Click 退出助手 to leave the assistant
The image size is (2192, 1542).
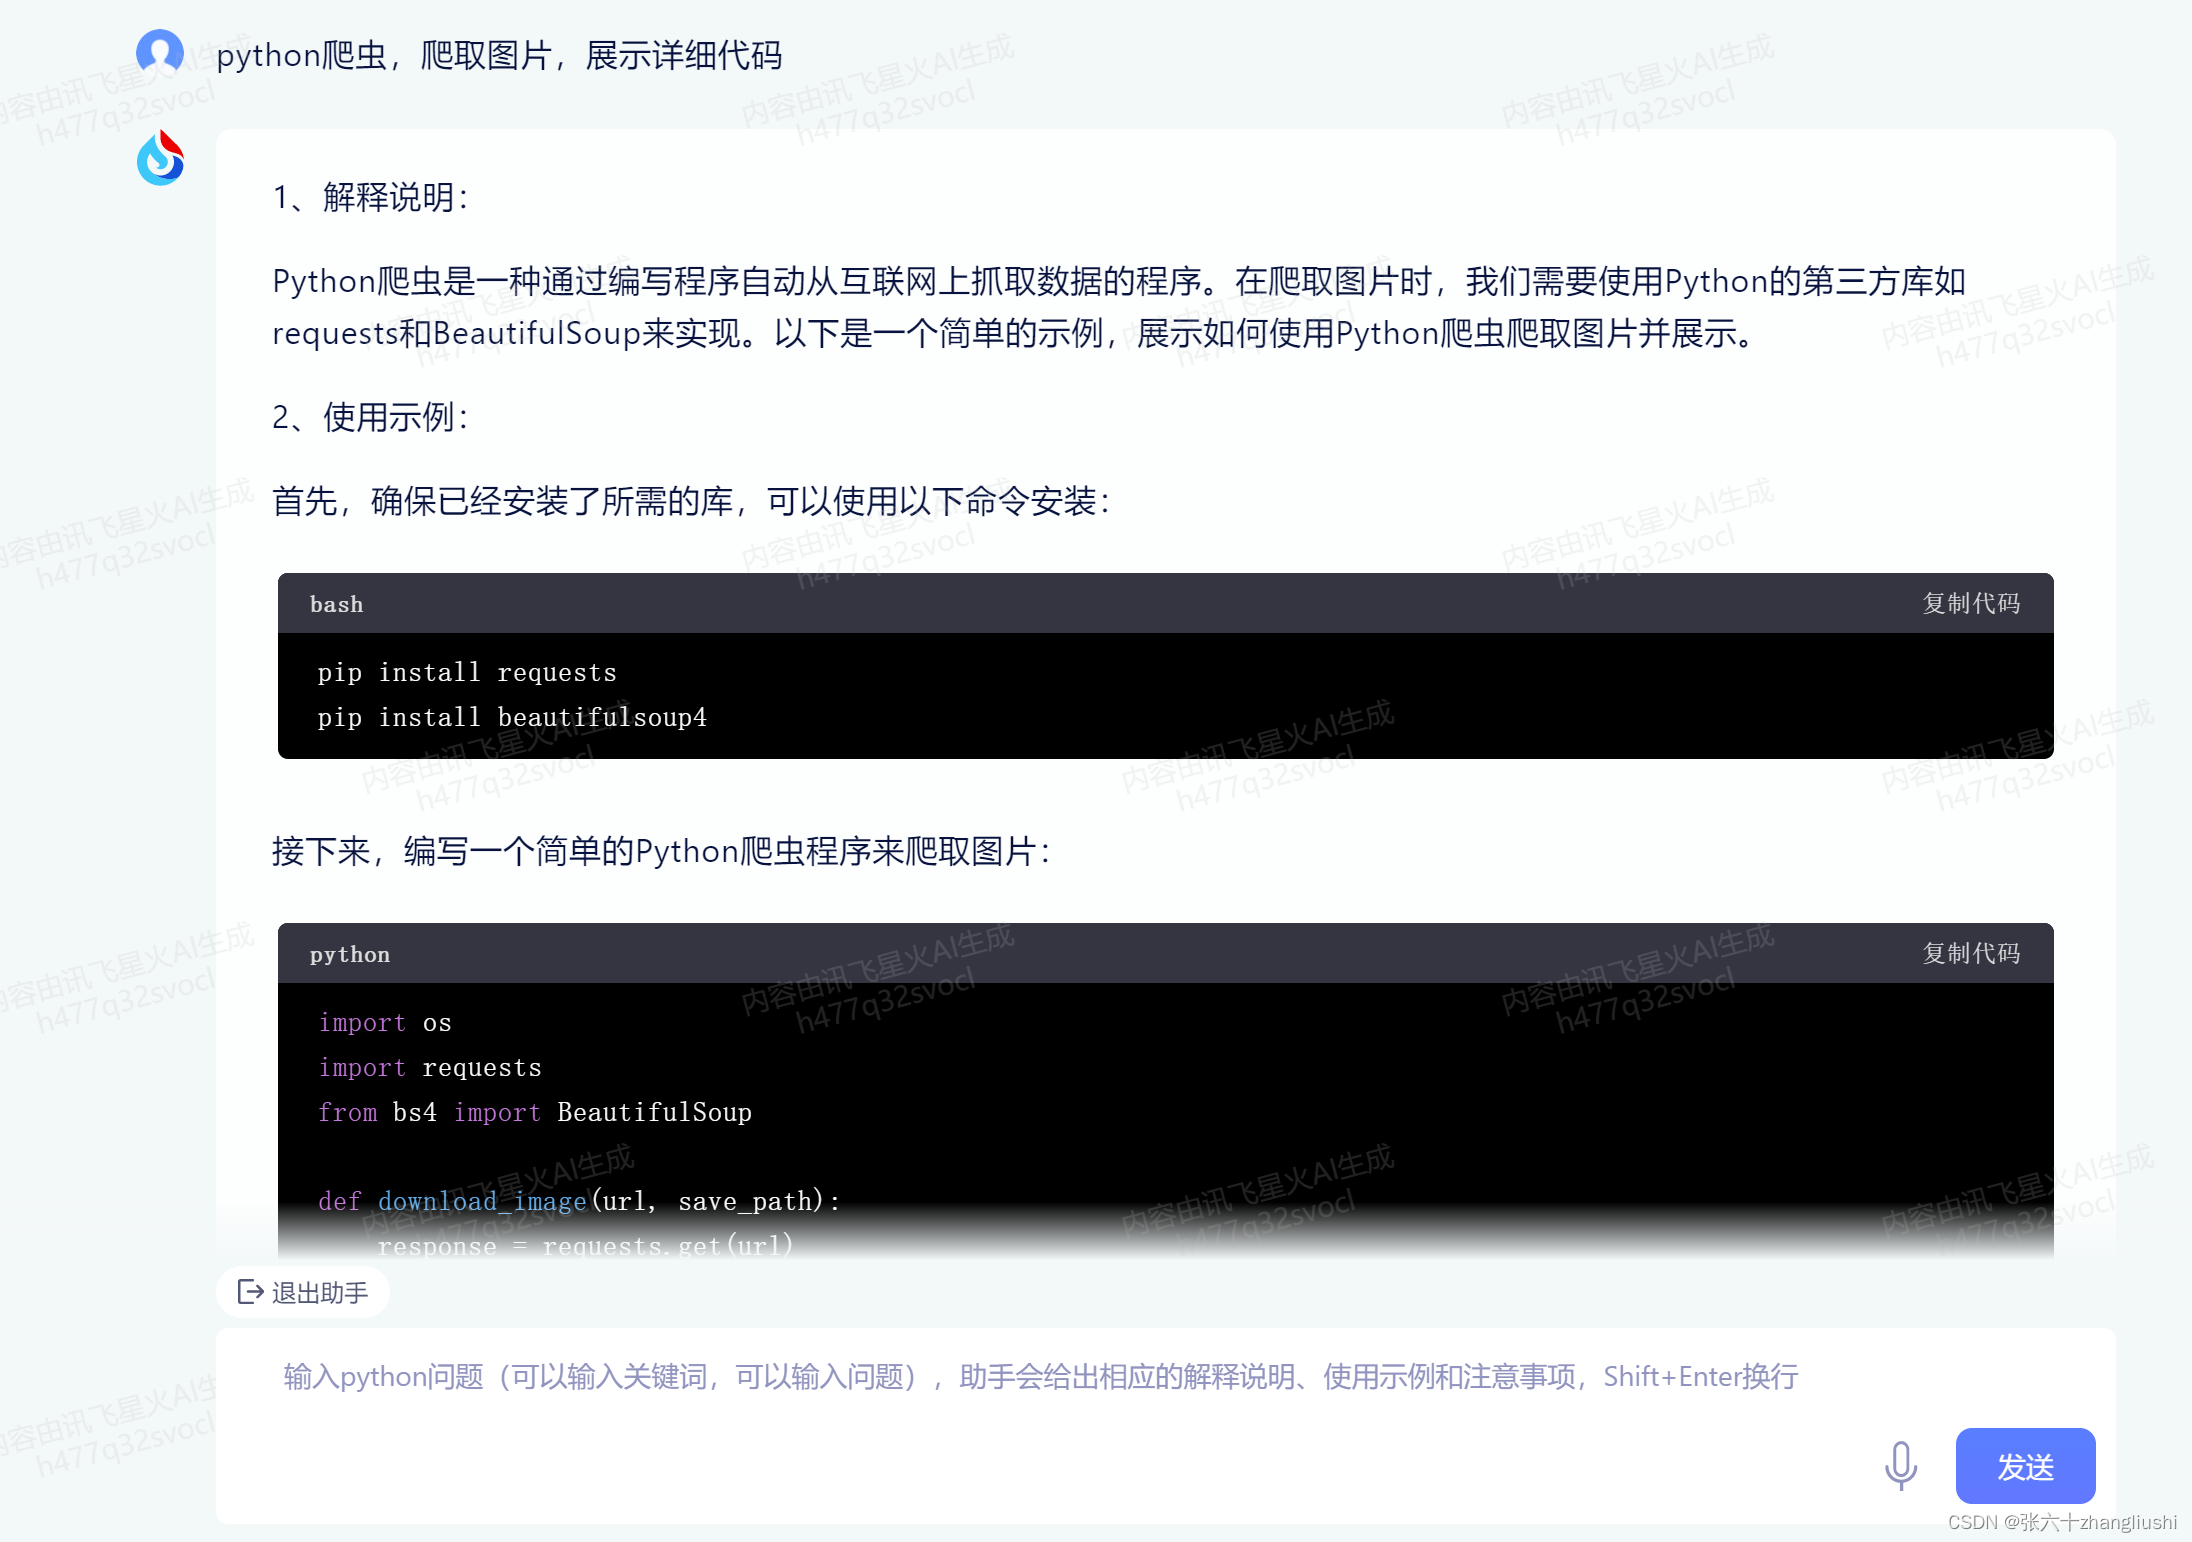(319, 1293)
